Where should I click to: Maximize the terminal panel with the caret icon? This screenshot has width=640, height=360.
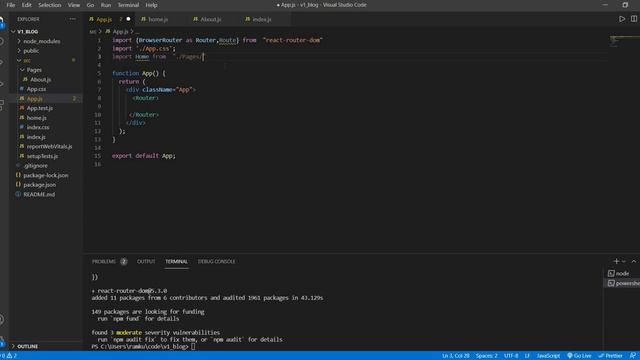tap(633, 261)
